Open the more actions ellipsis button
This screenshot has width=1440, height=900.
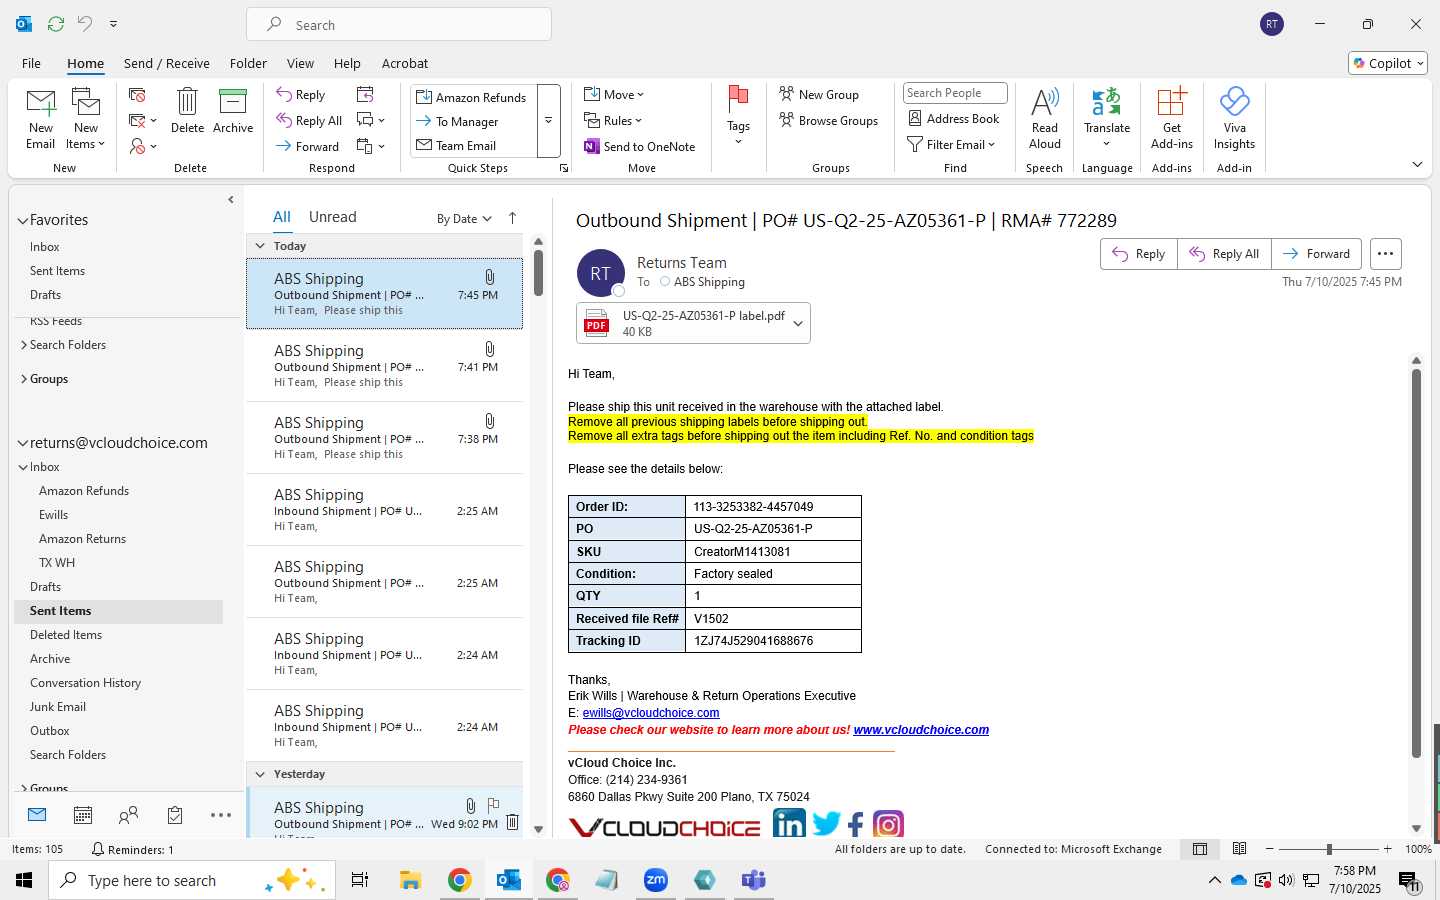click(1385, 254)
